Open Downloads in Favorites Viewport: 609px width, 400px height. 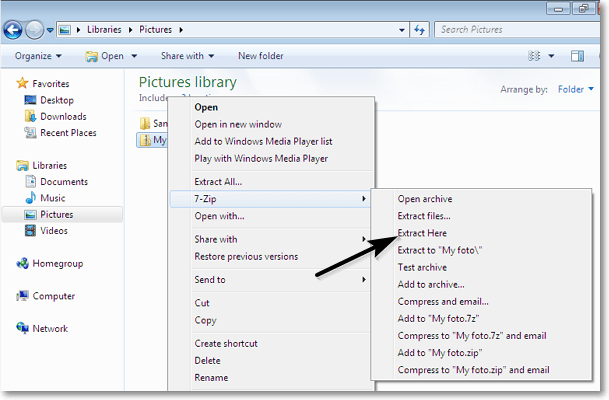[63, 117]
